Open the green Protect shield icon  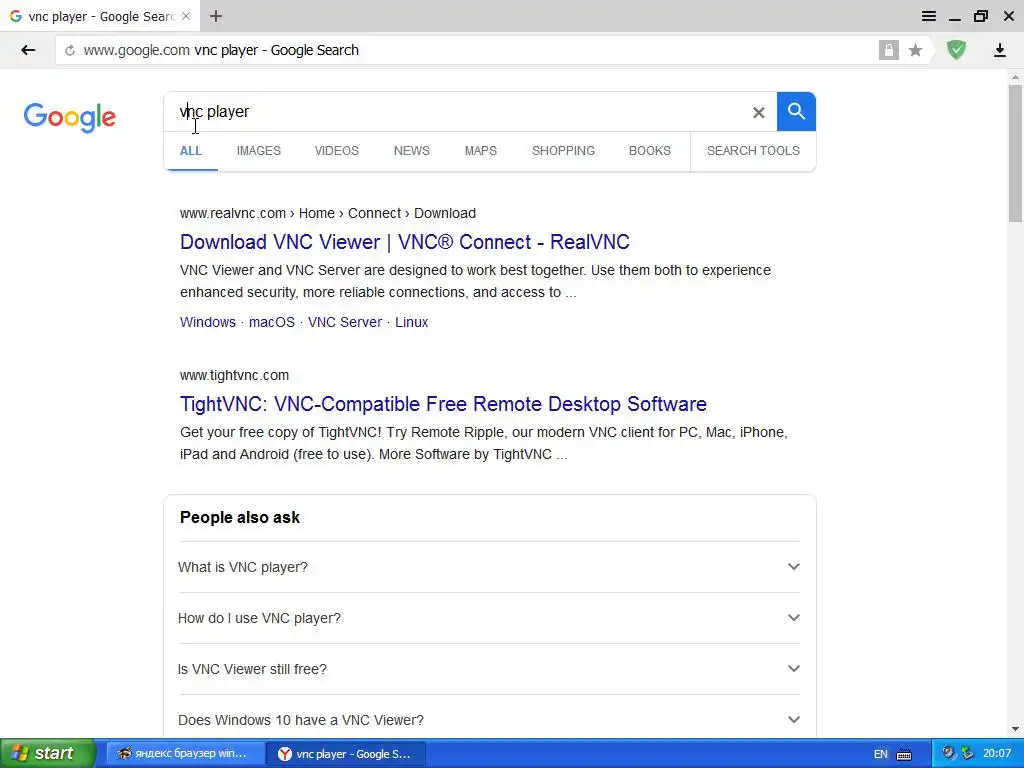[x=956, y=50]
